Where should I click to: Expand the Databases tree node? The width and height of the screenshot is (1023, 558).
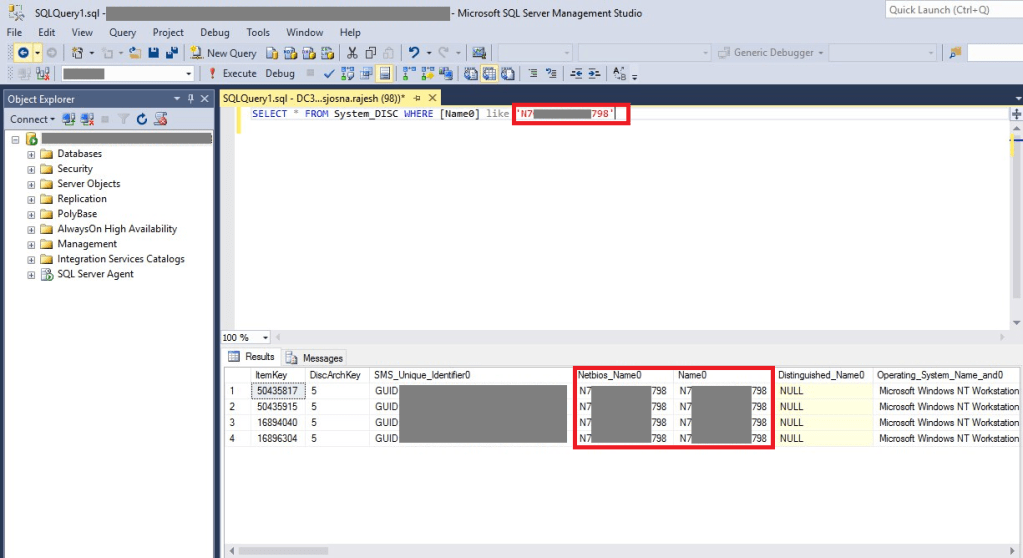tap(32, 154)
